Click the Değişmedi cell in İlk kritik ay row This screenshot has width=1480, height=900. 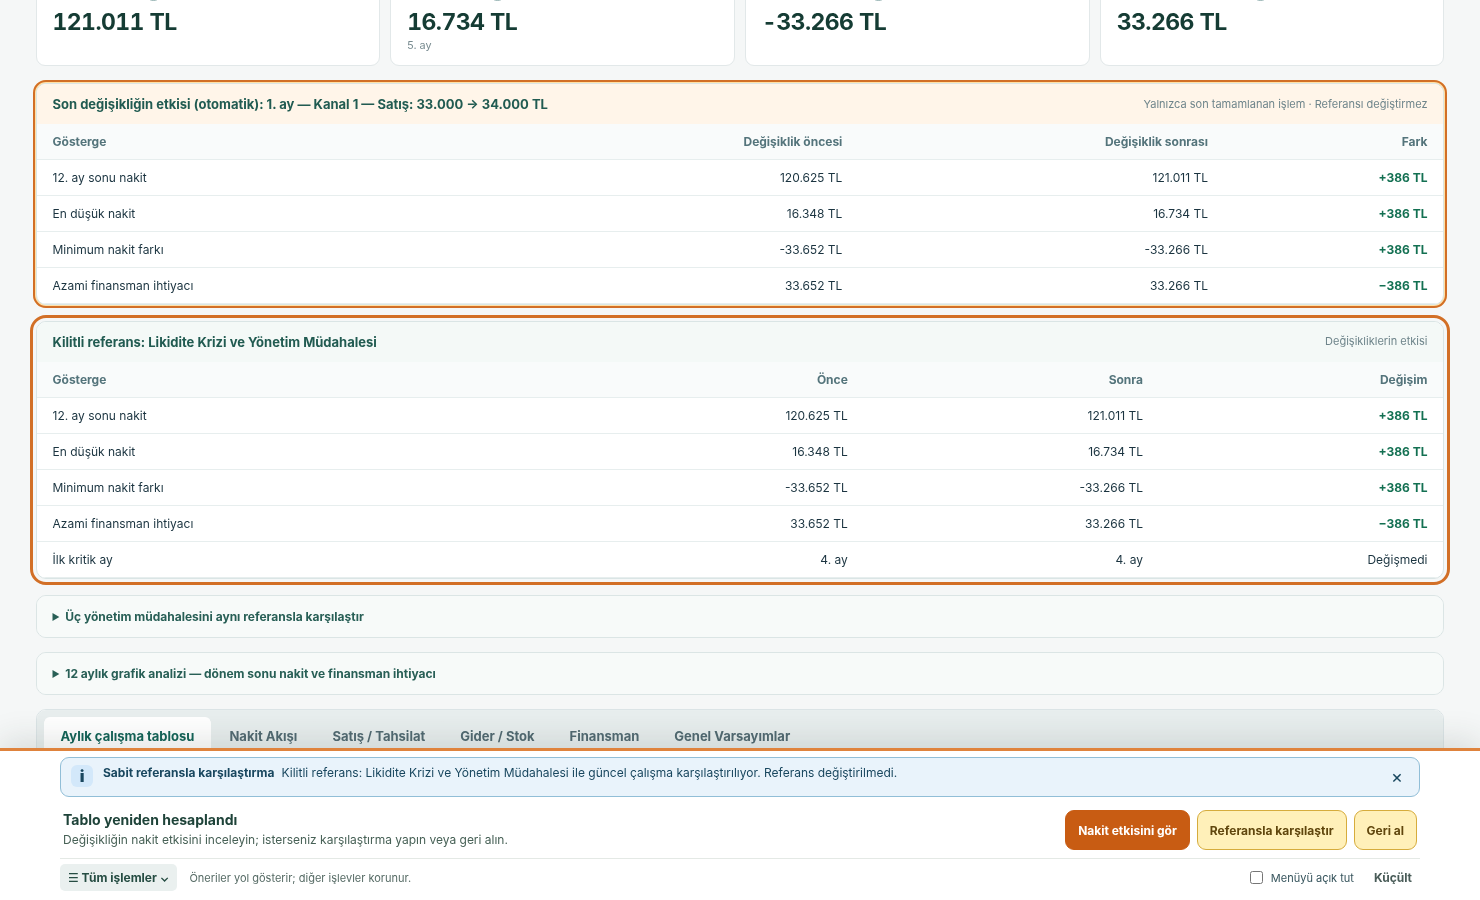coord(1397,560)
